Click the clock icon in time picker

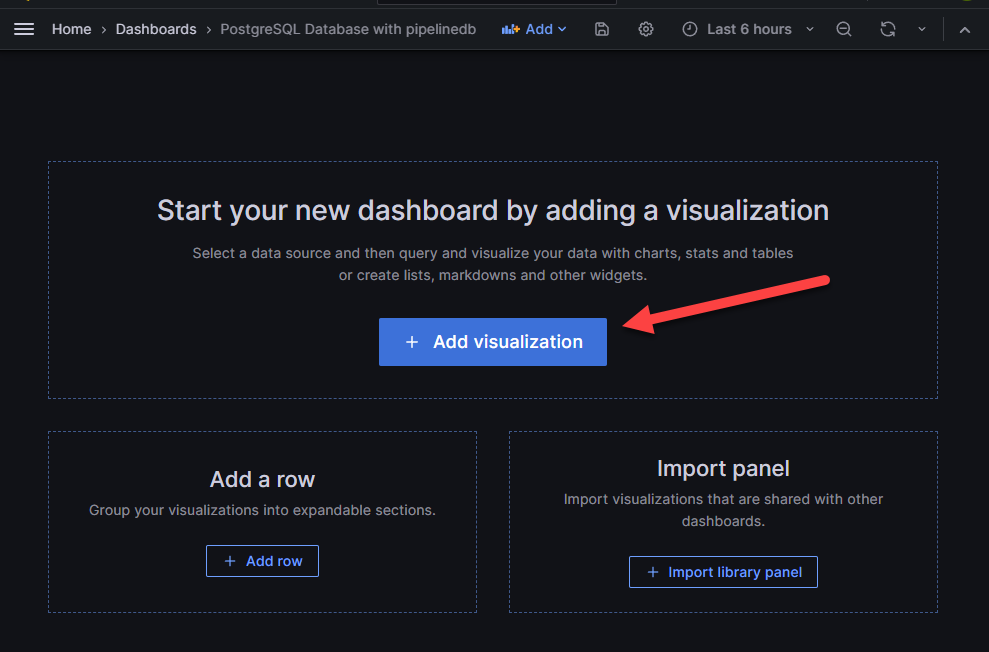690,29
